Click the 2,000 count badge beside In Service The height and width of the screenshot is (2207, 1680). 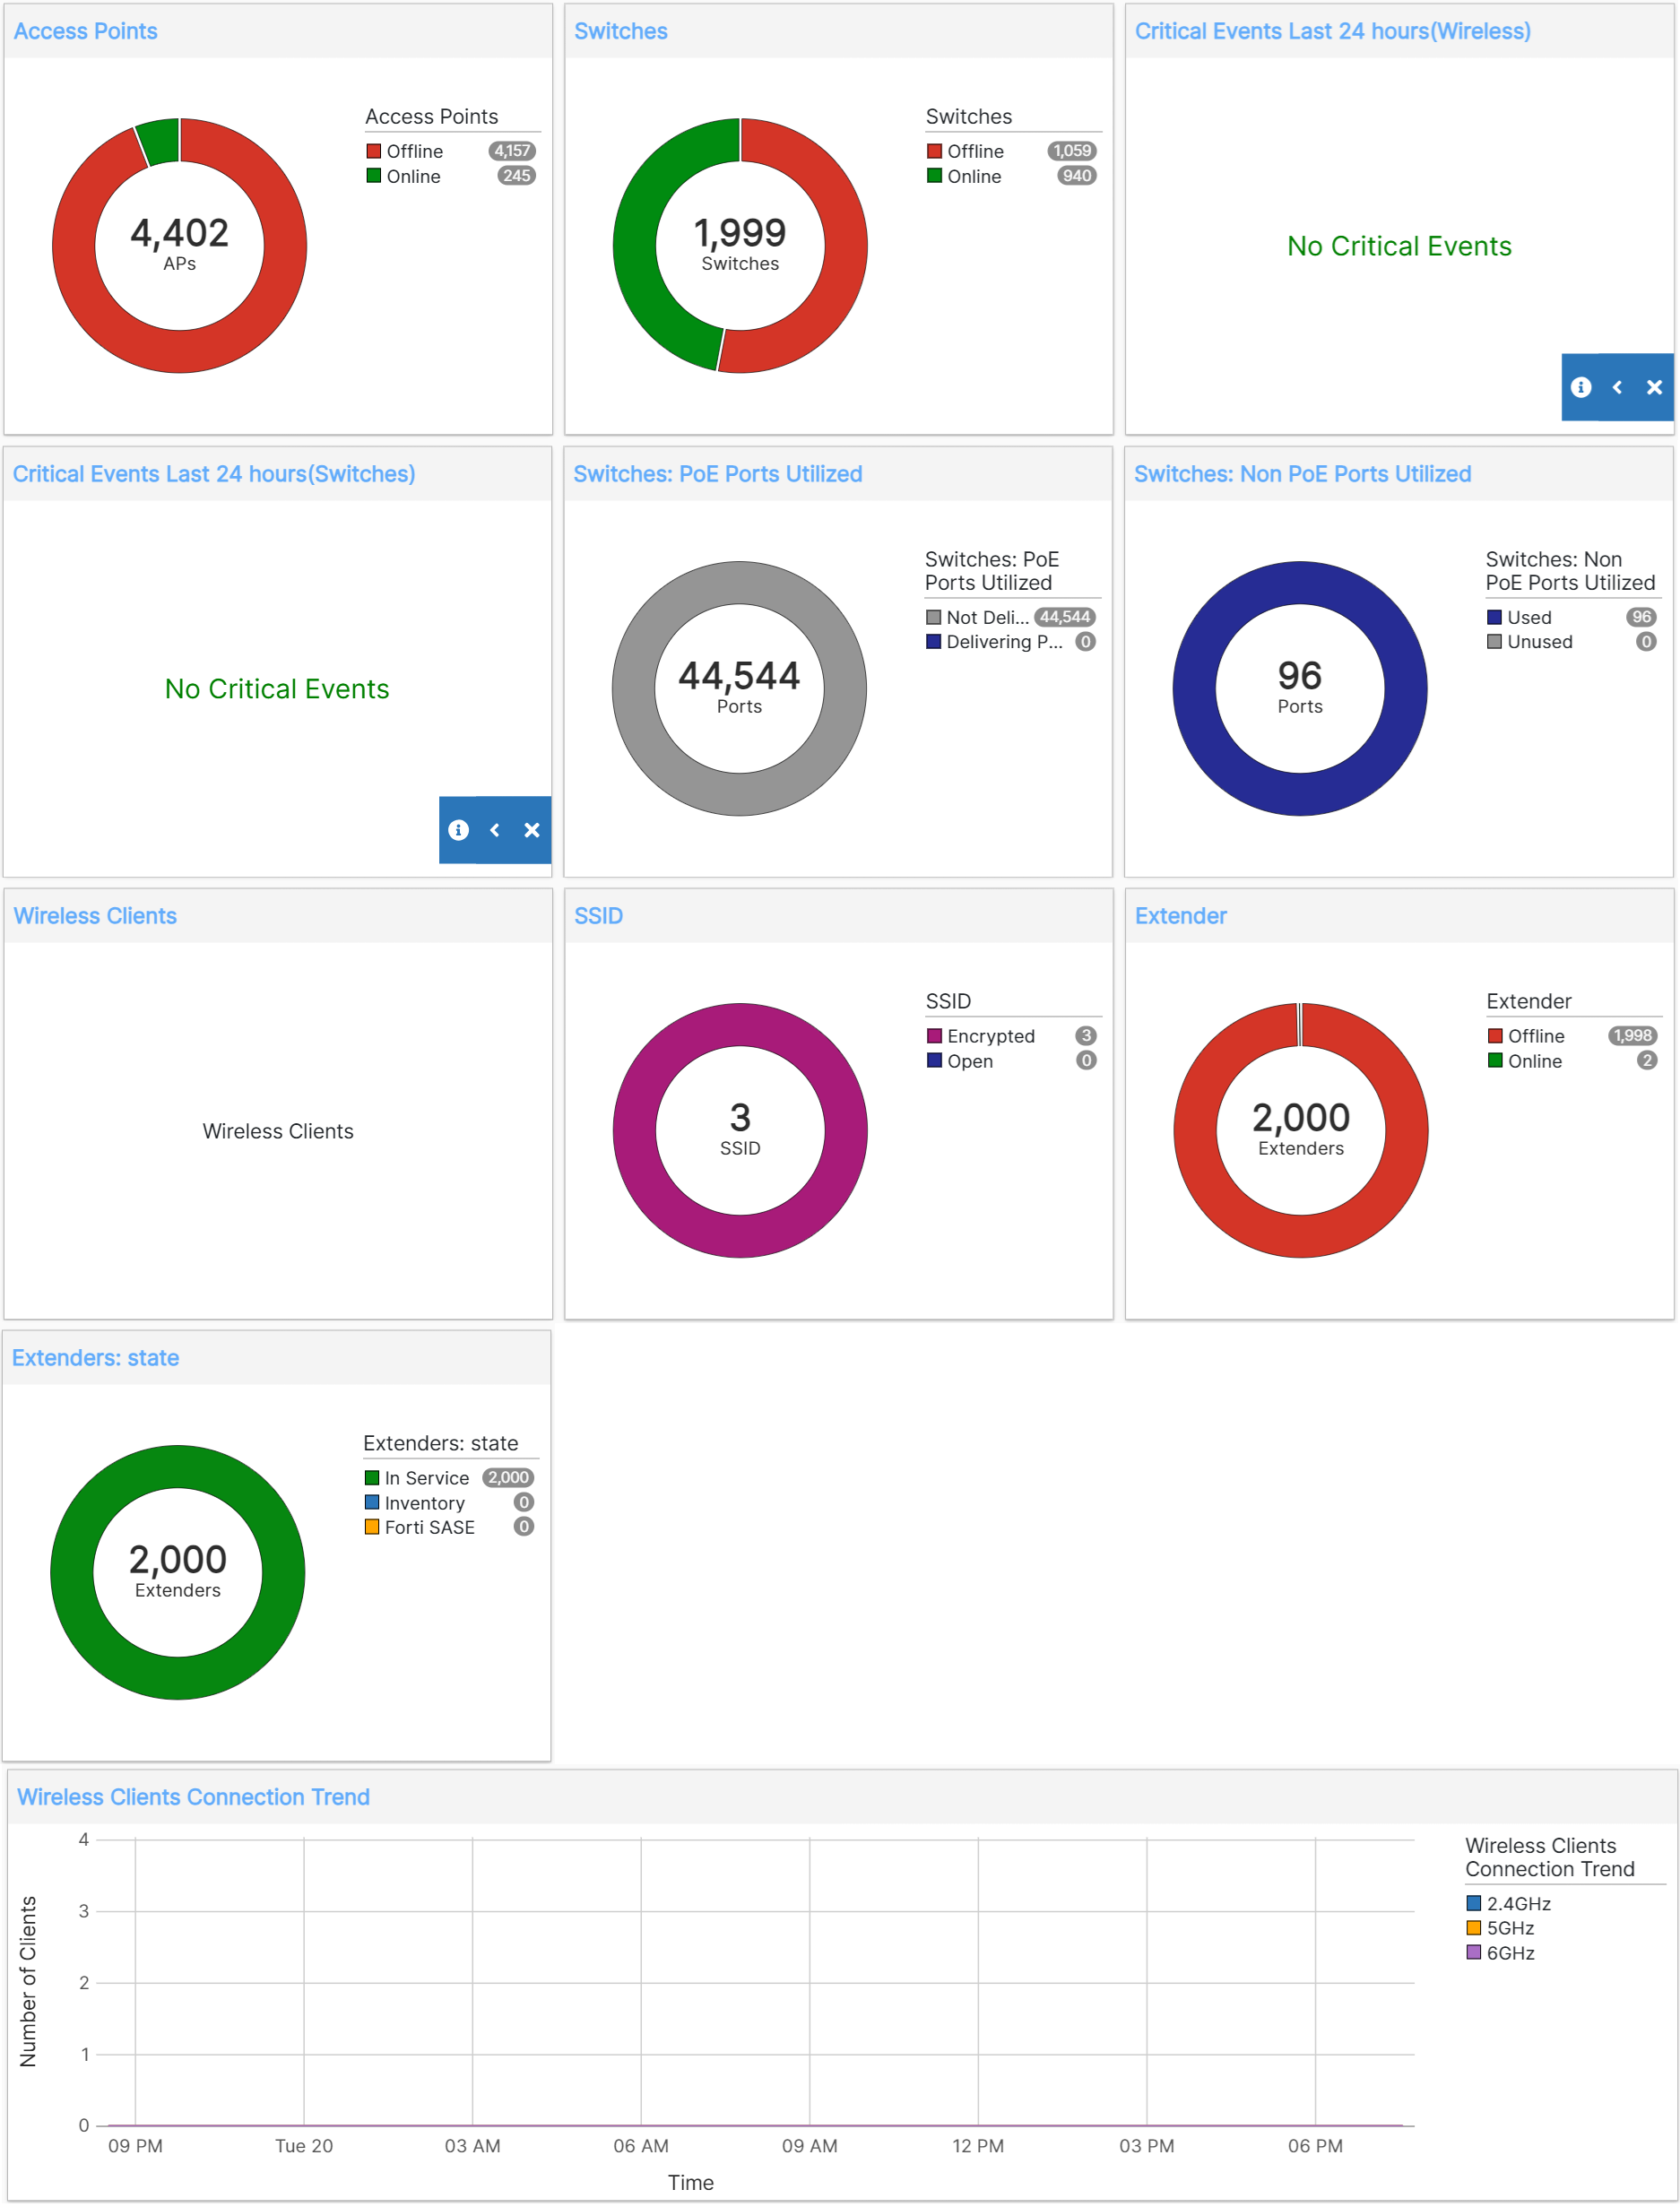(510, 1477)
